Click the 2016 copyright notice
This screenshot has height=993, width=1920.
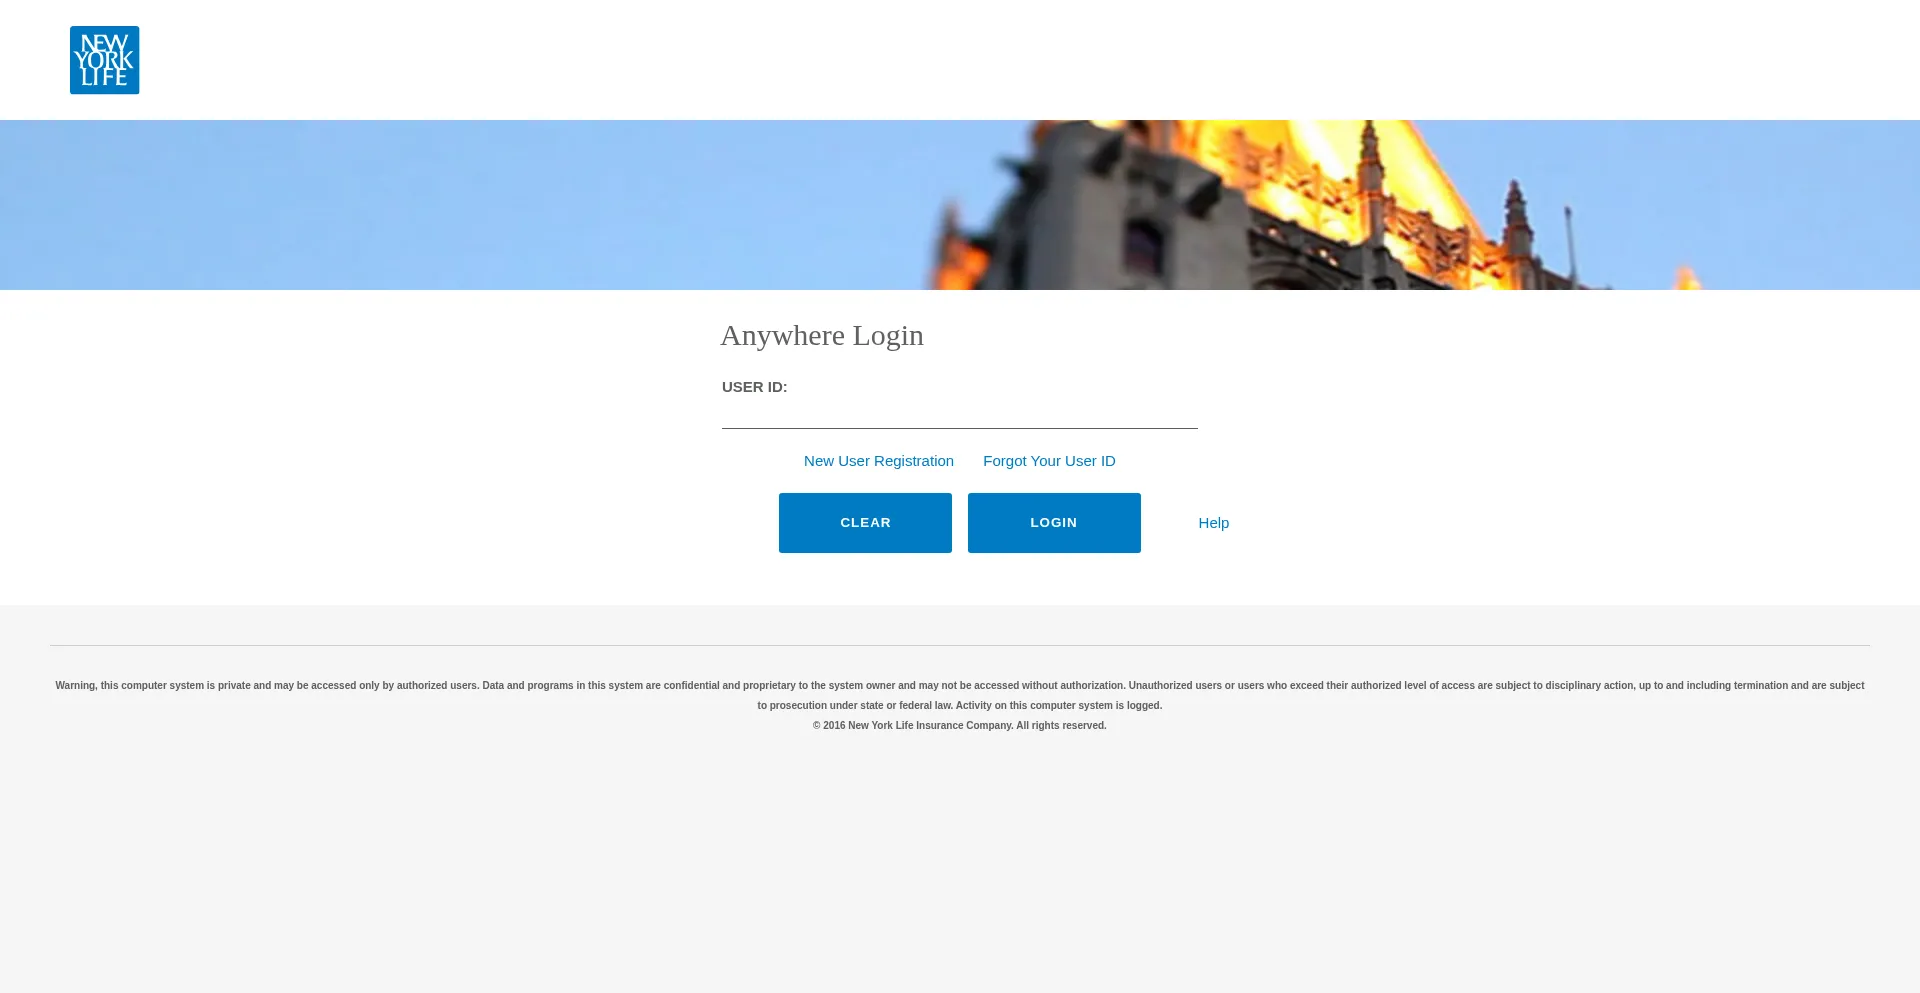point(959,726)
